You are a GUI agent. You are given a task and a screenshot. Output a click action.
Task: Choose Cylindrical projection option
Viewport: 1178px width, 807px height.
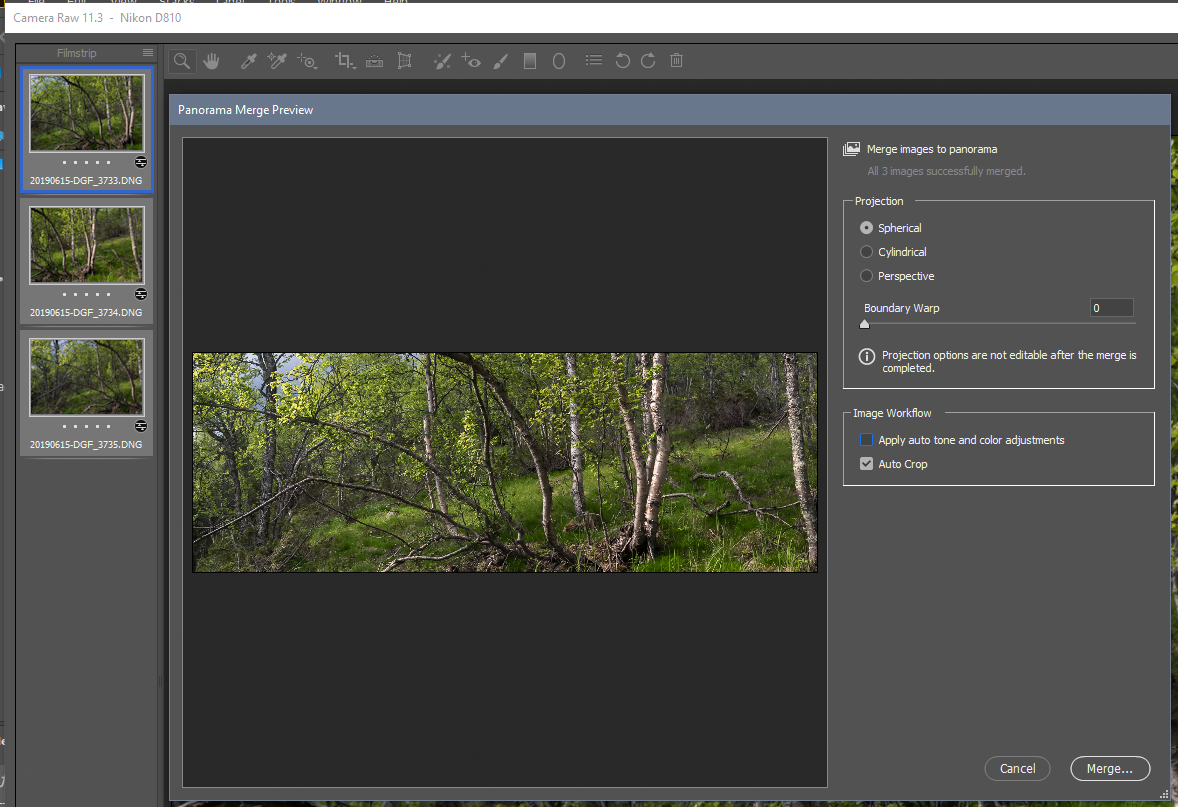[x=867, y=252]
